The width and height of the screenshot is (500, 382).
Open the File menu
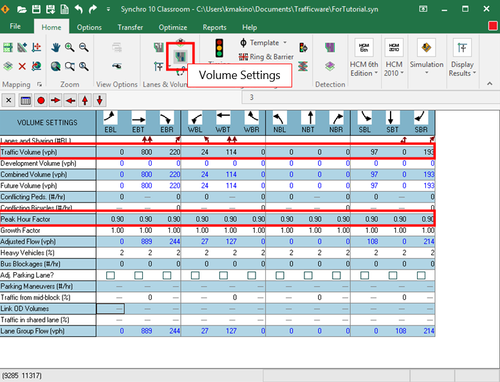point(15,26)
